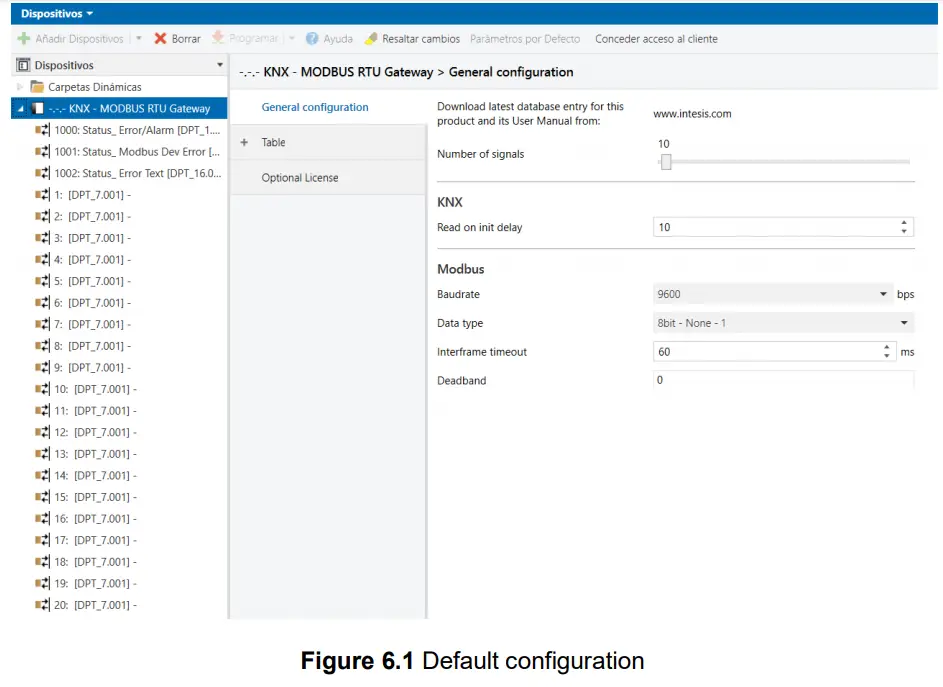Click Conceder acceso al cliente
Image resolution: width=943 pixels, height=687 pixels.
pyautogui.click(x=655, y=39)
